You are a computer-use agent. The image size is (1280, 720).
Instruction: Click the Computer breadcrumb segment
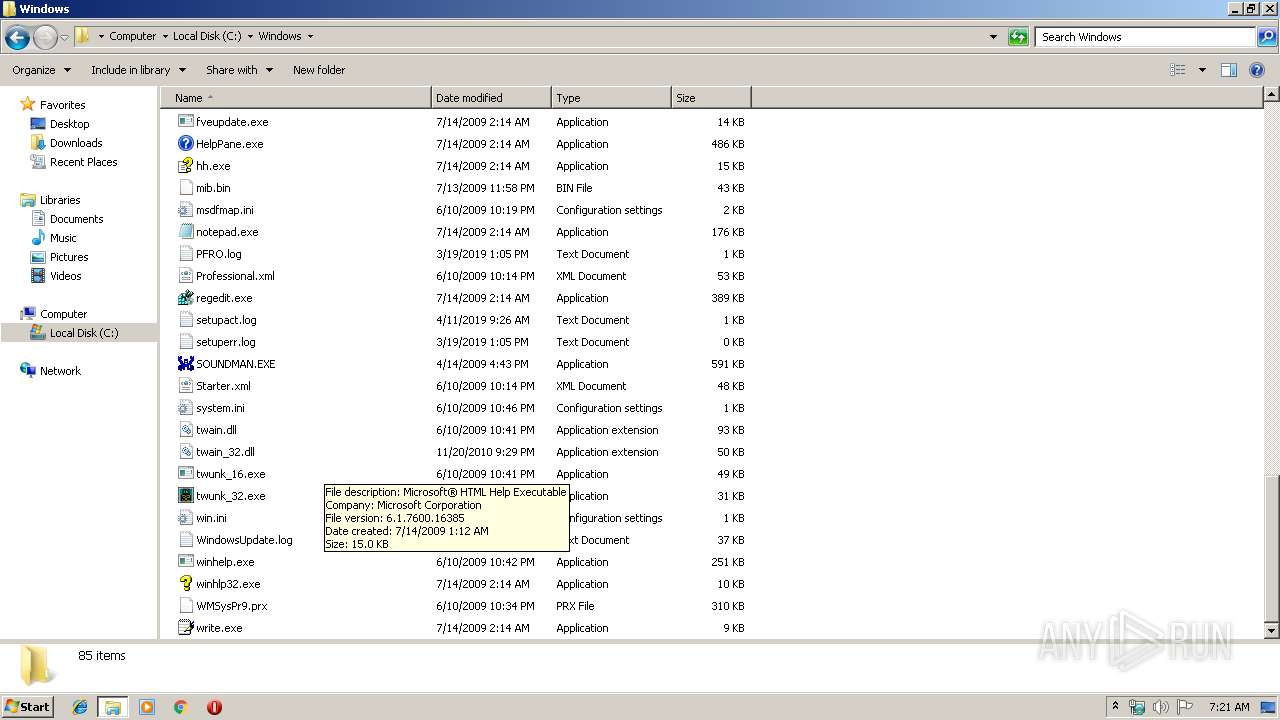coord(132,36)
